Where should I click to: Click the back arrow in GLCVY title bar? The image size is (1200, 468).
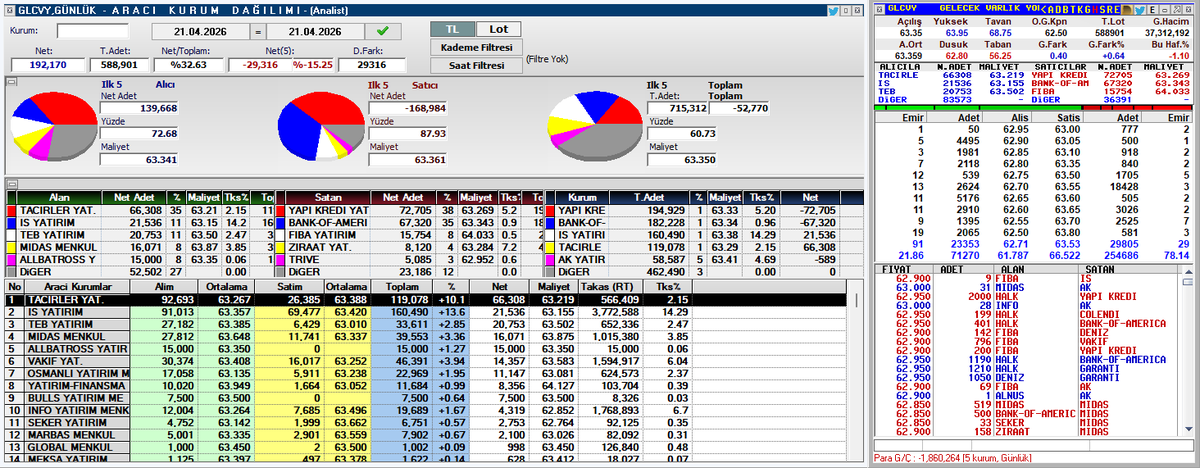[x=1043, y=9]
